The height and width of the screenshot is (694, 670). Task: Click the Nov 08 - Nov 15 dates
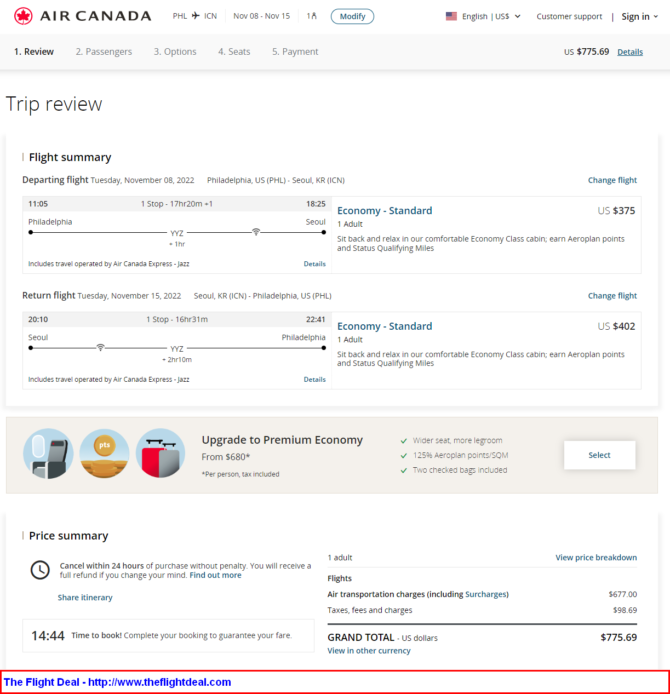coord(262,16)
